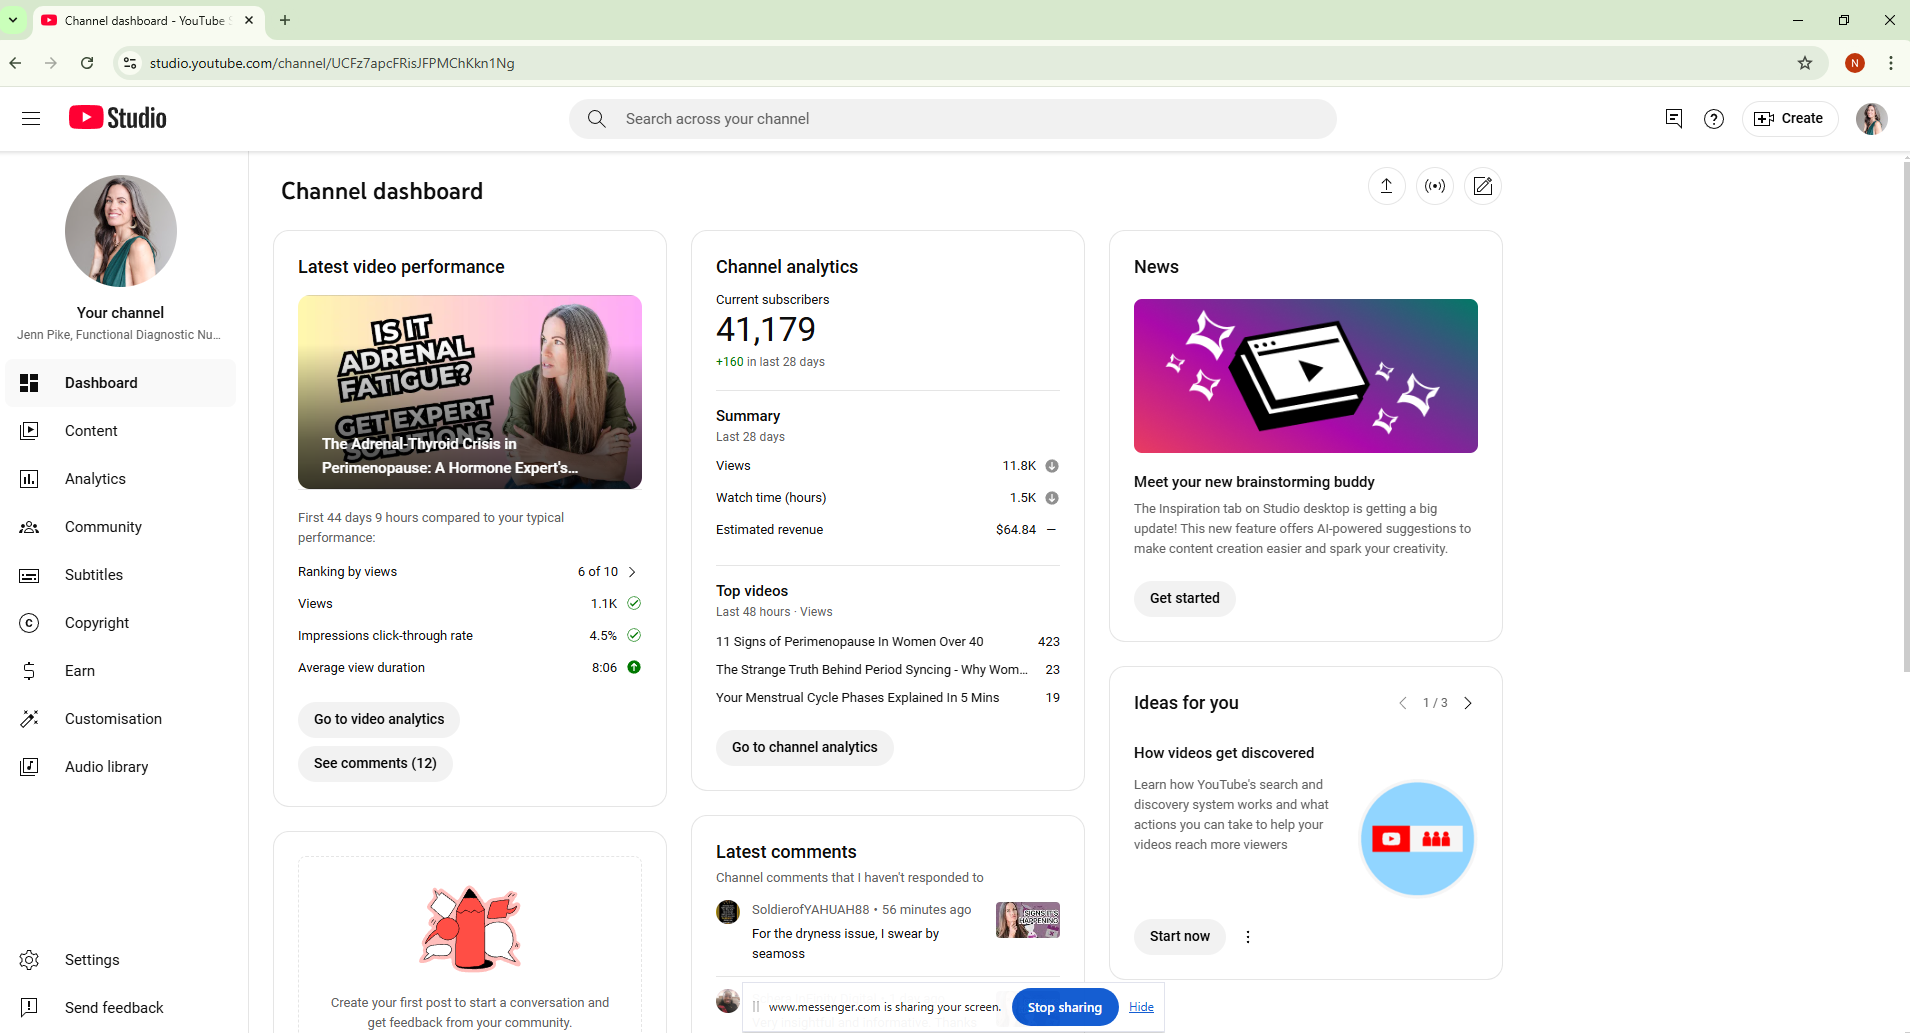Click the Views down-arrow indicator icon
1910x1033 pixels.
(1052, 466)
